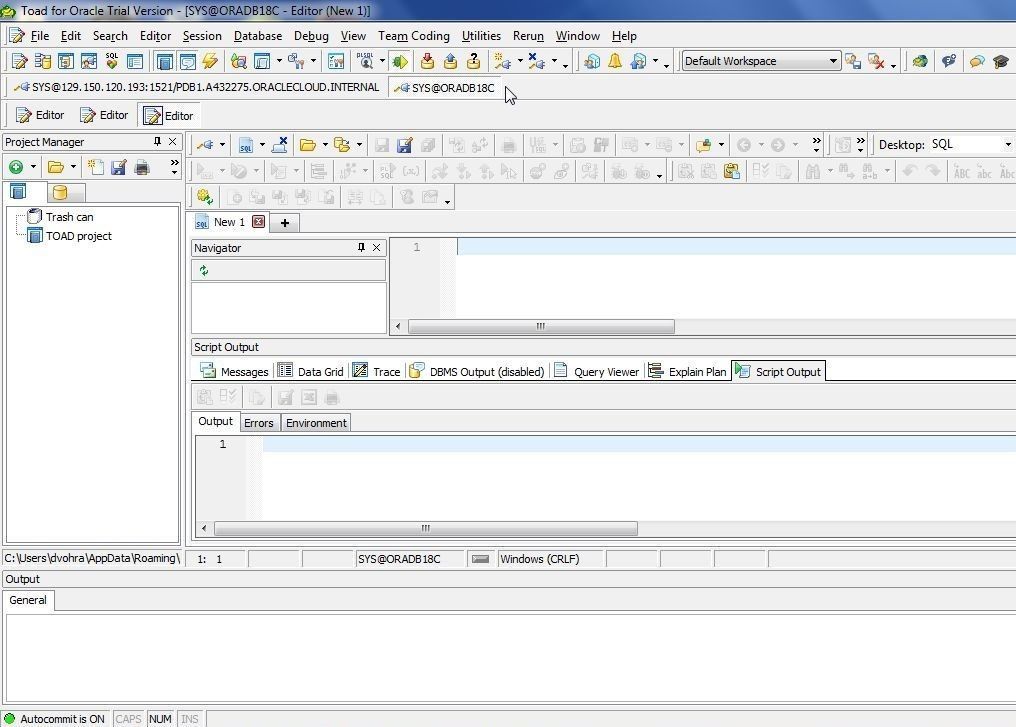Expand the editor toolbar overflow chevron
This screenshot has width=1016, height=727.
click(x=816, y=145)
